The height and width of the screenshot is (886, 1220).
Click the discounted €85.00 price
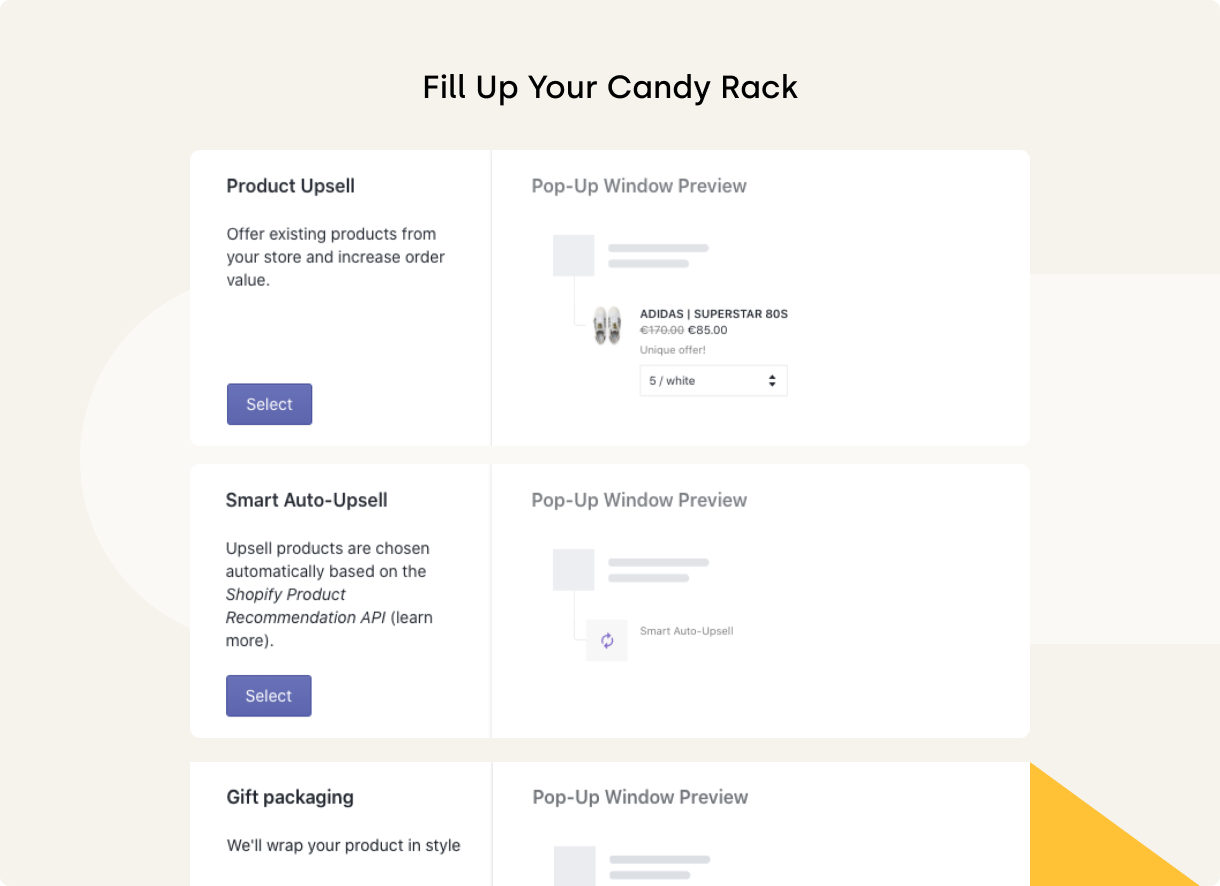point(708,330)
